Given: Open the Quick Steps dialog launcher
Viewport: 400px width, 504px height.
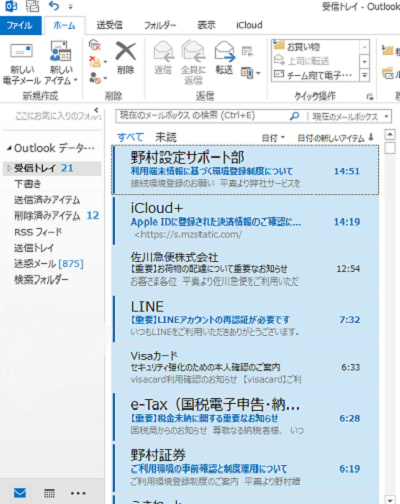Looking at the screenshot, I should coord(369,97).
